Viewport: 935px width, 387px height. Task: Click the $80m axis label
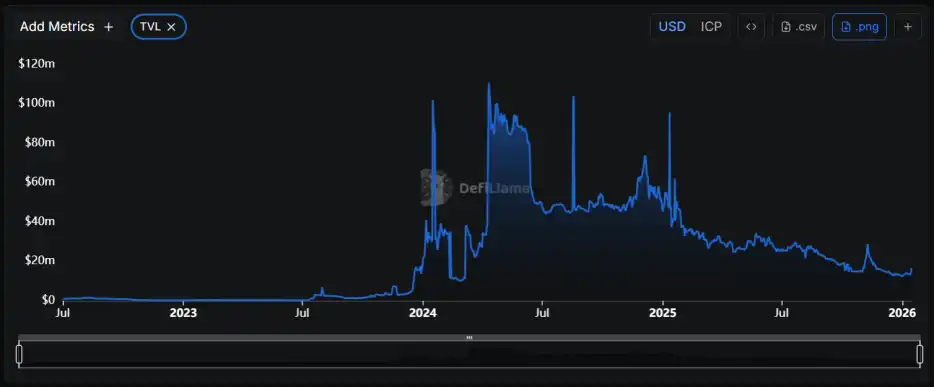coord(39,142)
